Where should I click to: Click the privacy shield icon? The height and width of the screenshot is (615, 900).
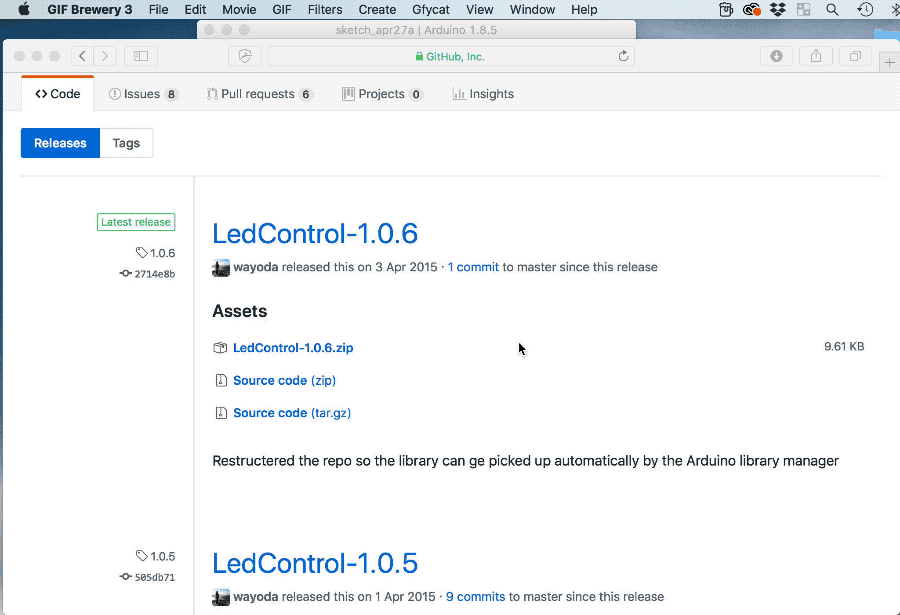245,57
